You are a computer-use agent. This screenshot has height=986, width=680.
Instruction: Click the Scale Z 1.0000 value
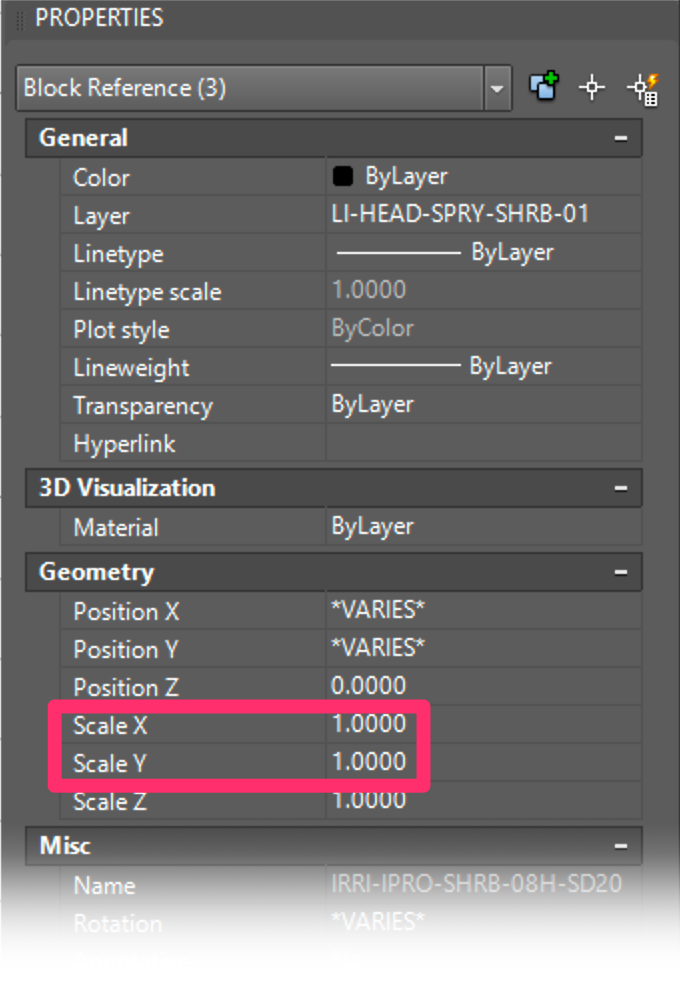point(369,800)
